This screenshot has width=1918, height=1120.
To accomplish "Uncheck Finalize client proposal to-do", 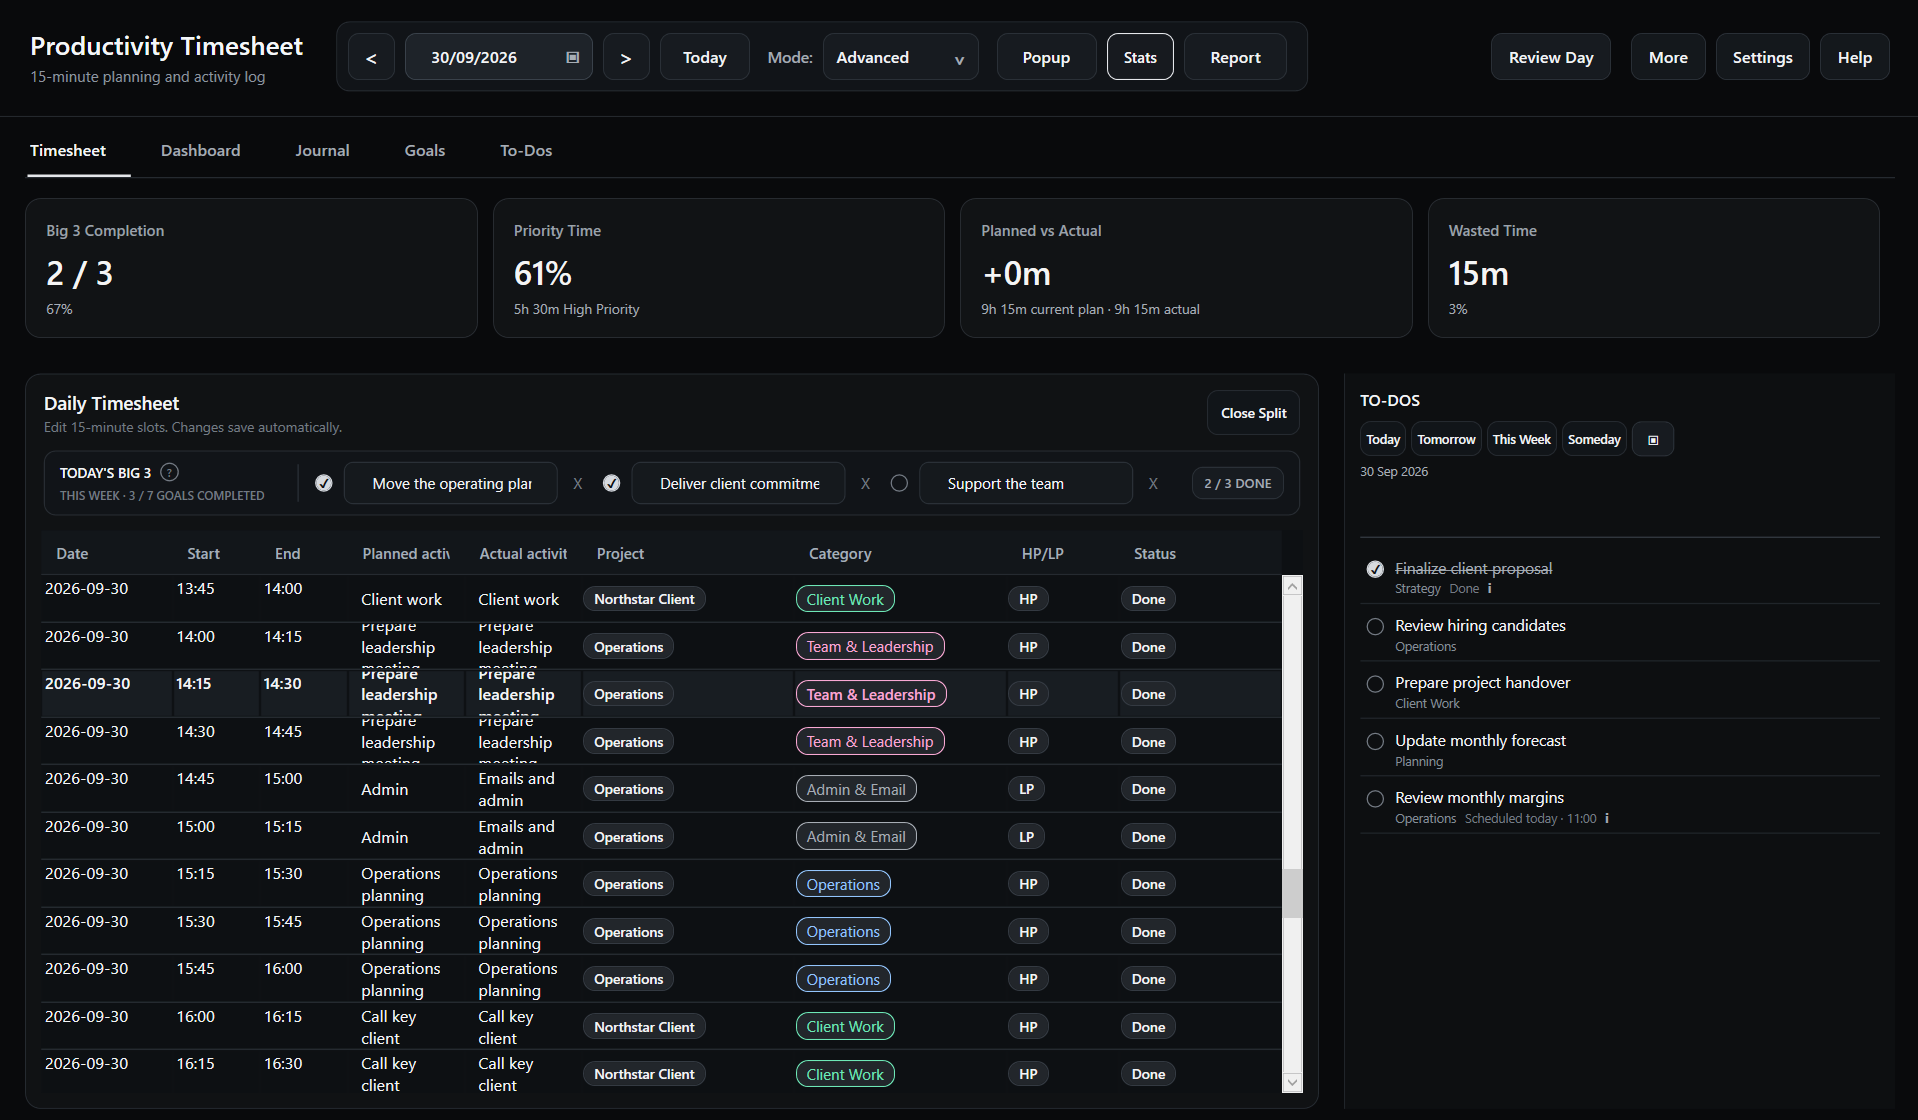I will [x=1375, y=569].
